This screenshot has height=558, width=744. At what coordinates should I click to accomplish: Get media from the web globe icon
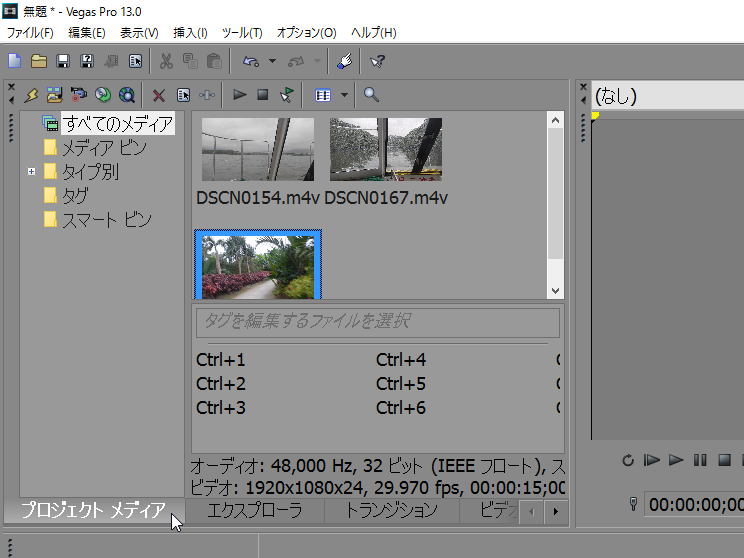(x=127, y=95)
